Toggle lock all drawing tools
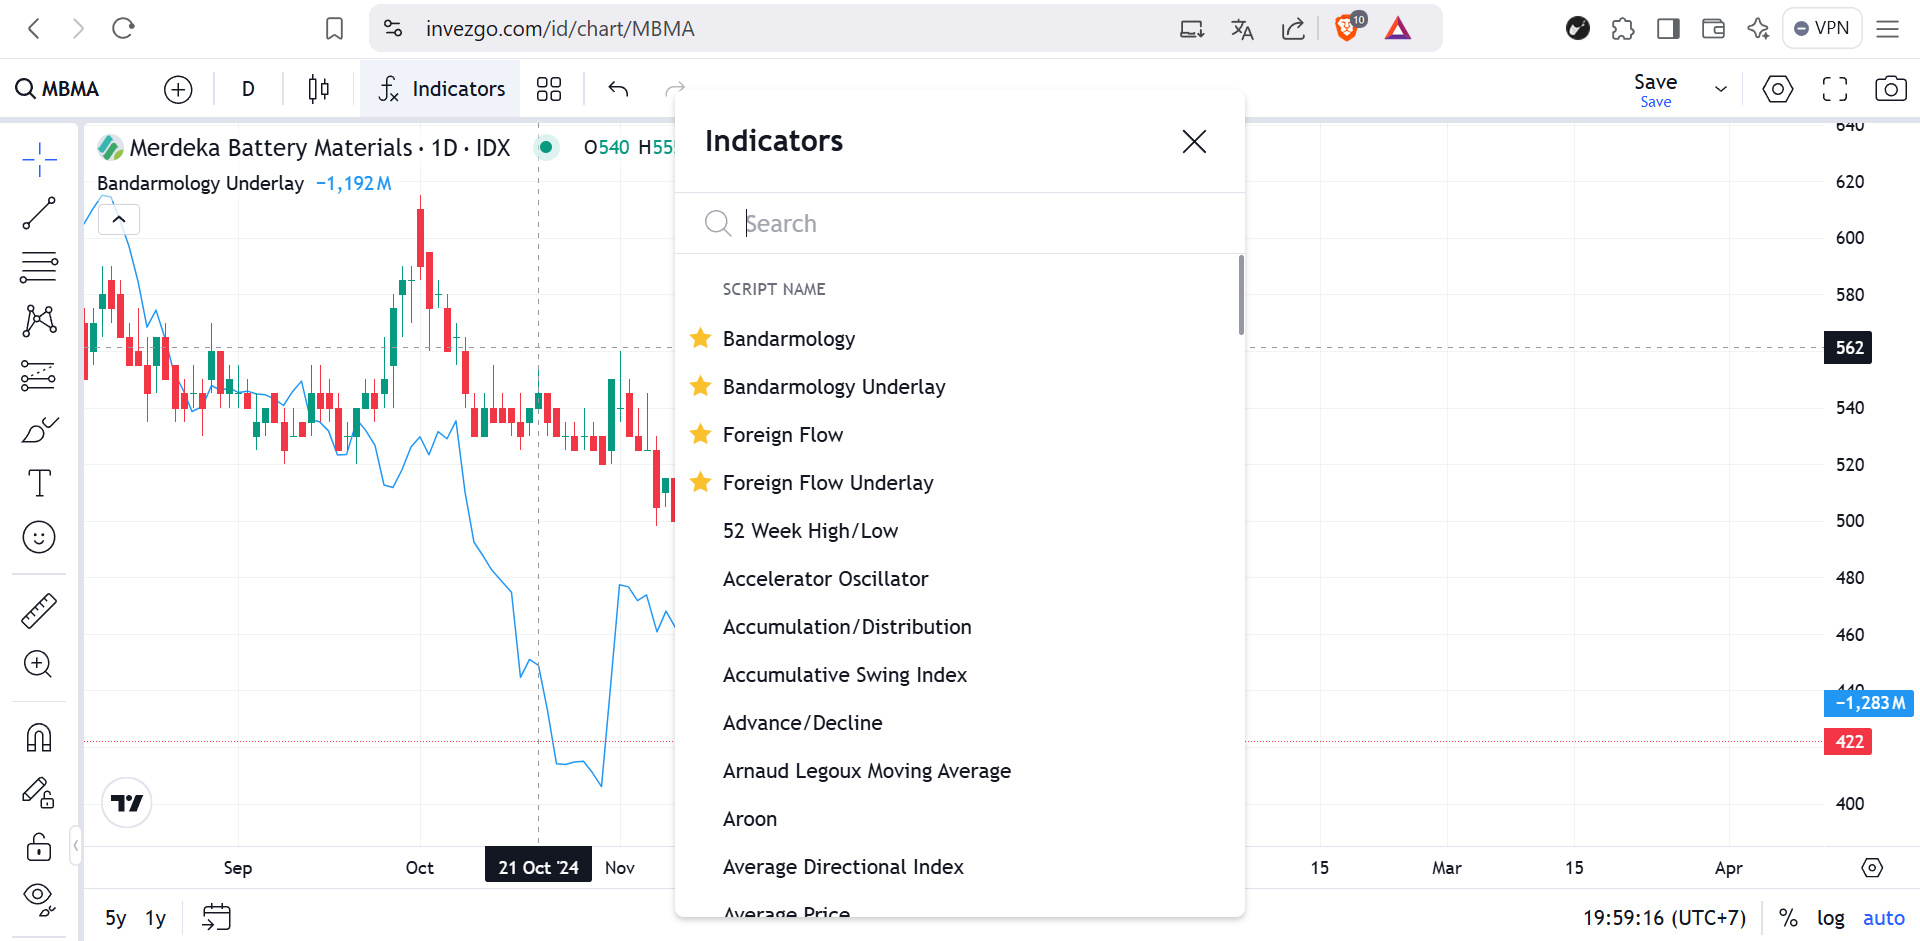 tap(39, 847)
